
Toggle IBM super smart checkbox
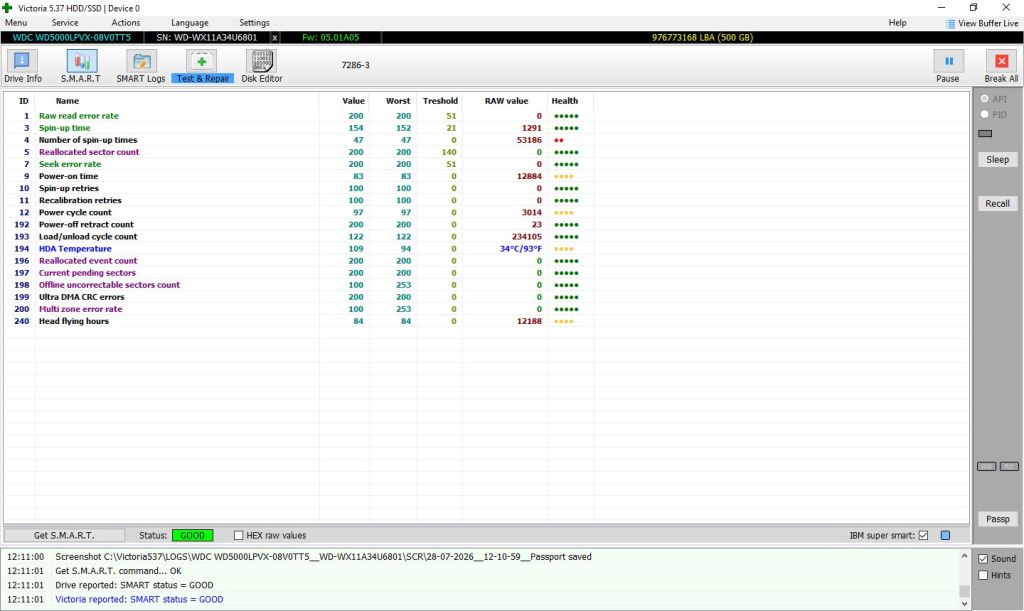pyautogui.click(x=923, y=535)
